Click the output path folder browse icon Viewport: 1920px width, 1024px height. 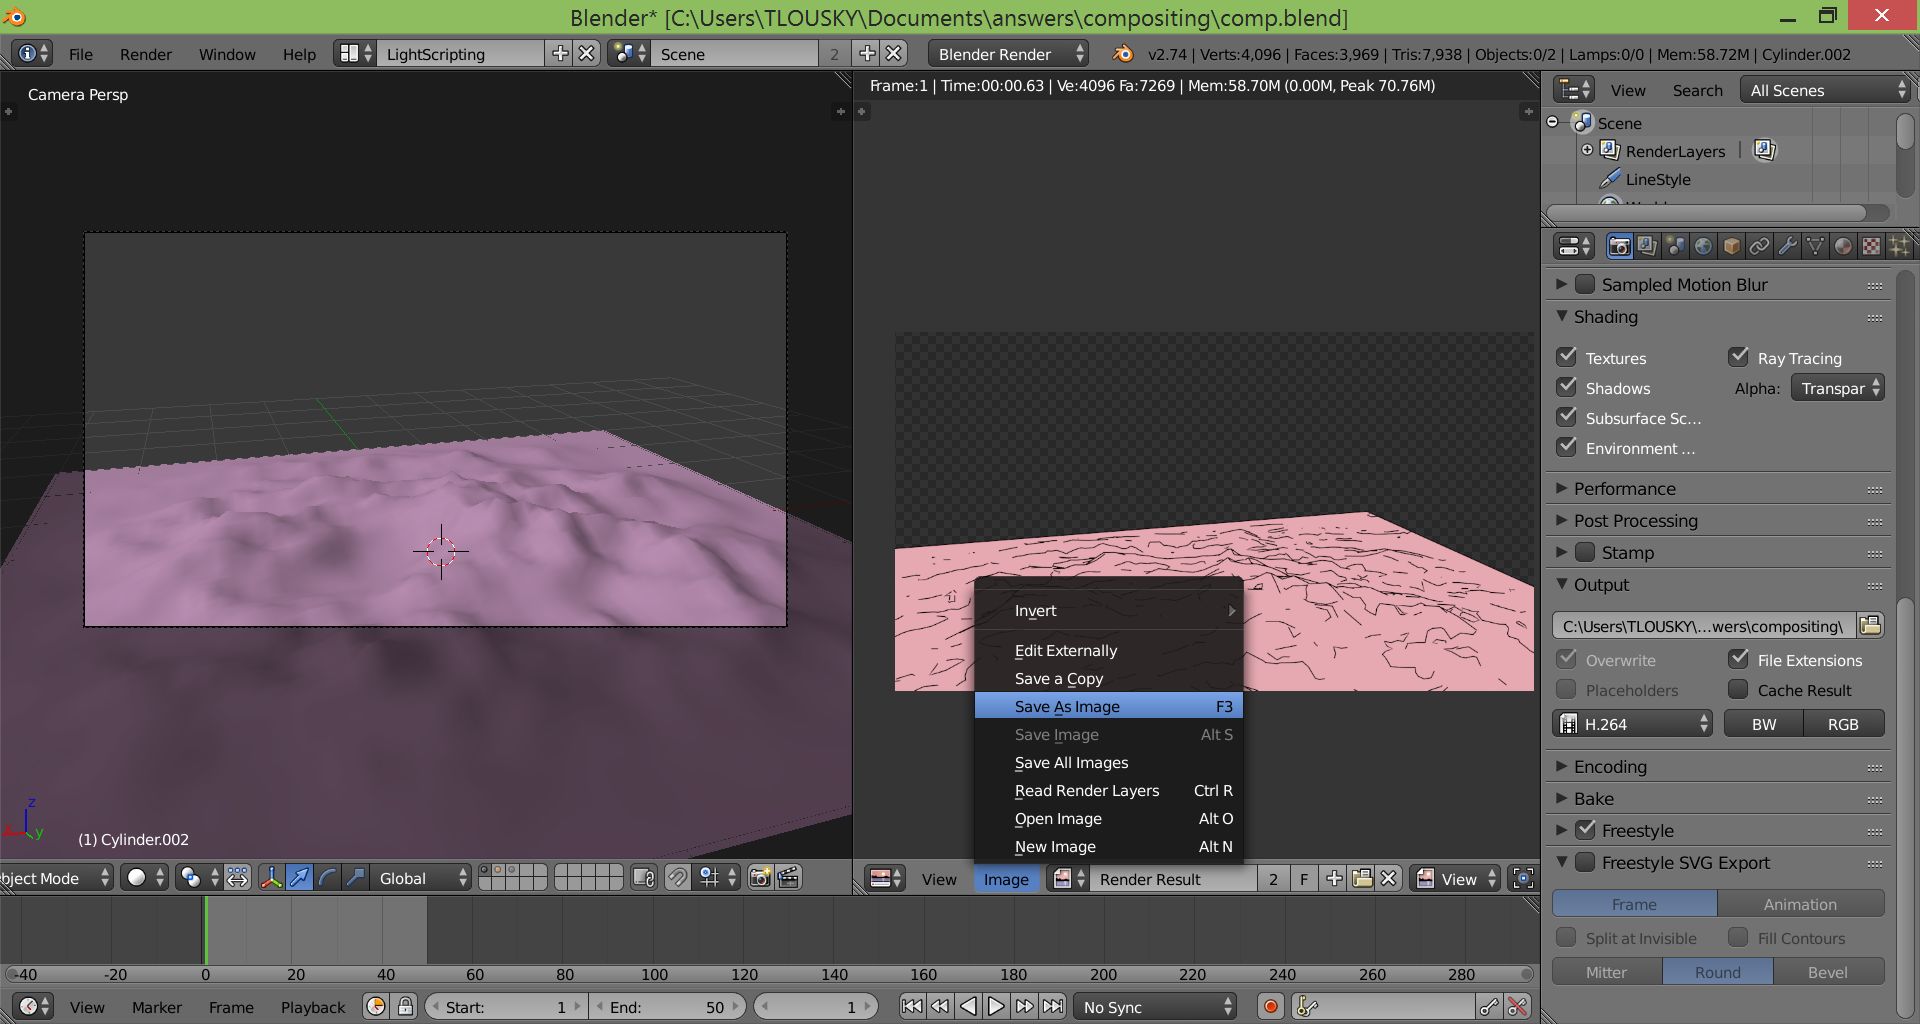(x=1870, y=626)
